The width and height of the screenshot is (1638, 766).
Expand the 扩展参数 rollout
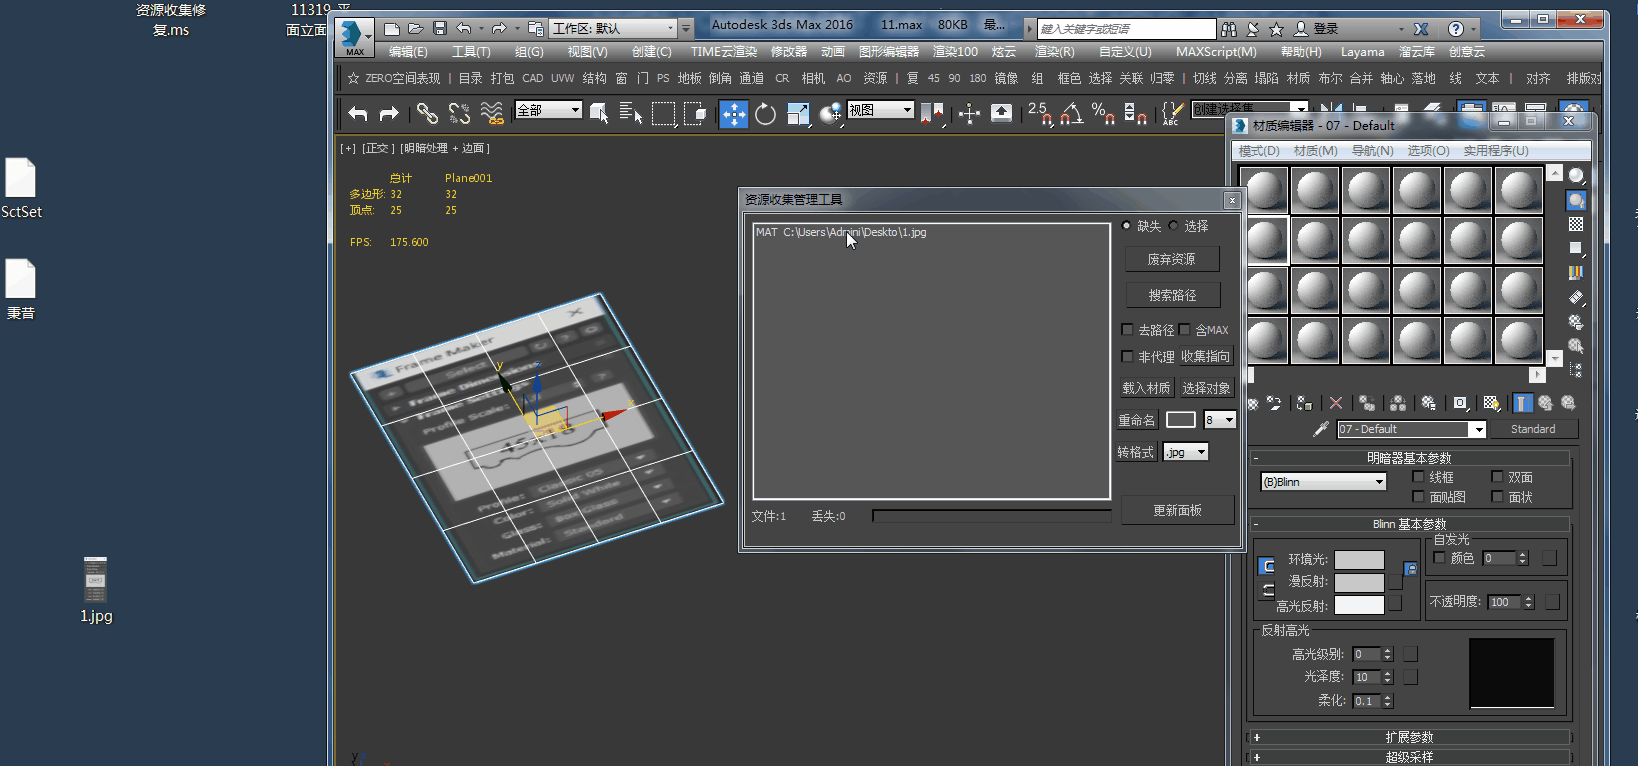[x=1409, y=737]
